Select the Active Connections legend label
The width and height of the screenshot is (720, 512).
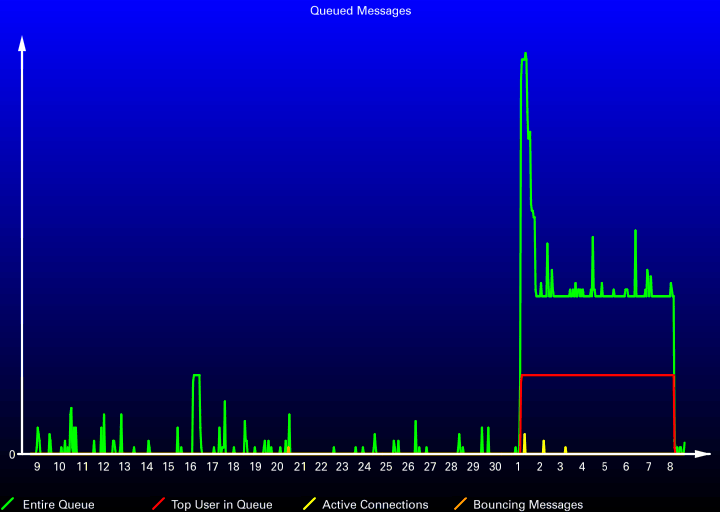[x=375, y=505]
